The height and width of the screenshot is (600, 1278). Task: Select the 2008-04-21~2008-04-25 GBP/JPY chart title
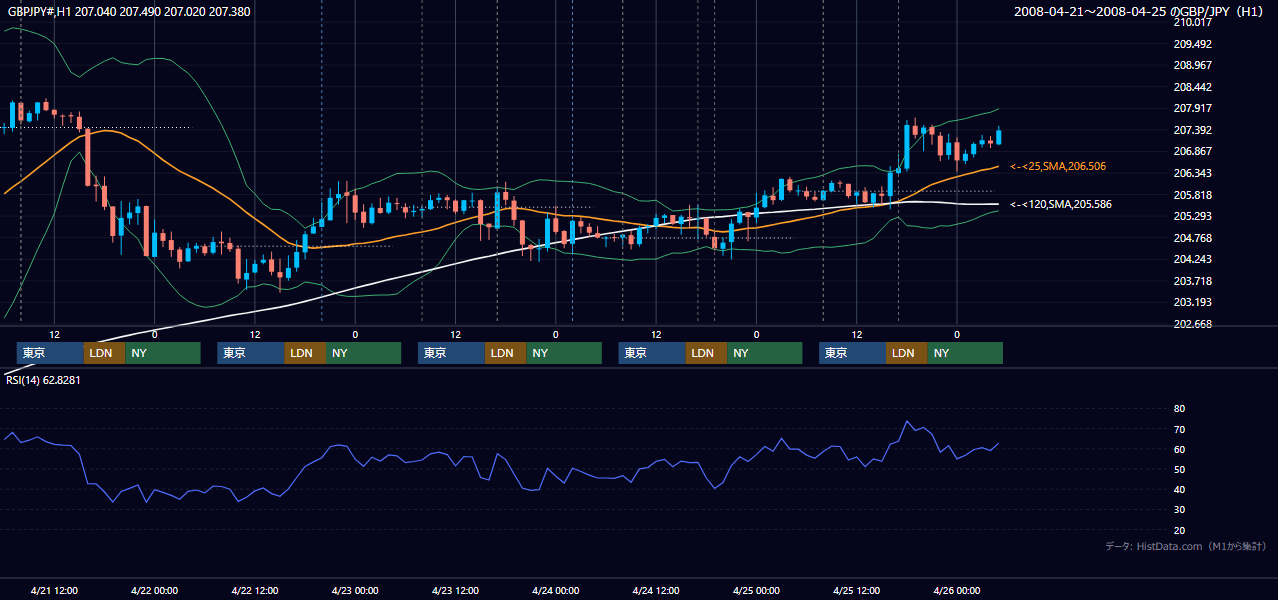tap(1140, 11)
